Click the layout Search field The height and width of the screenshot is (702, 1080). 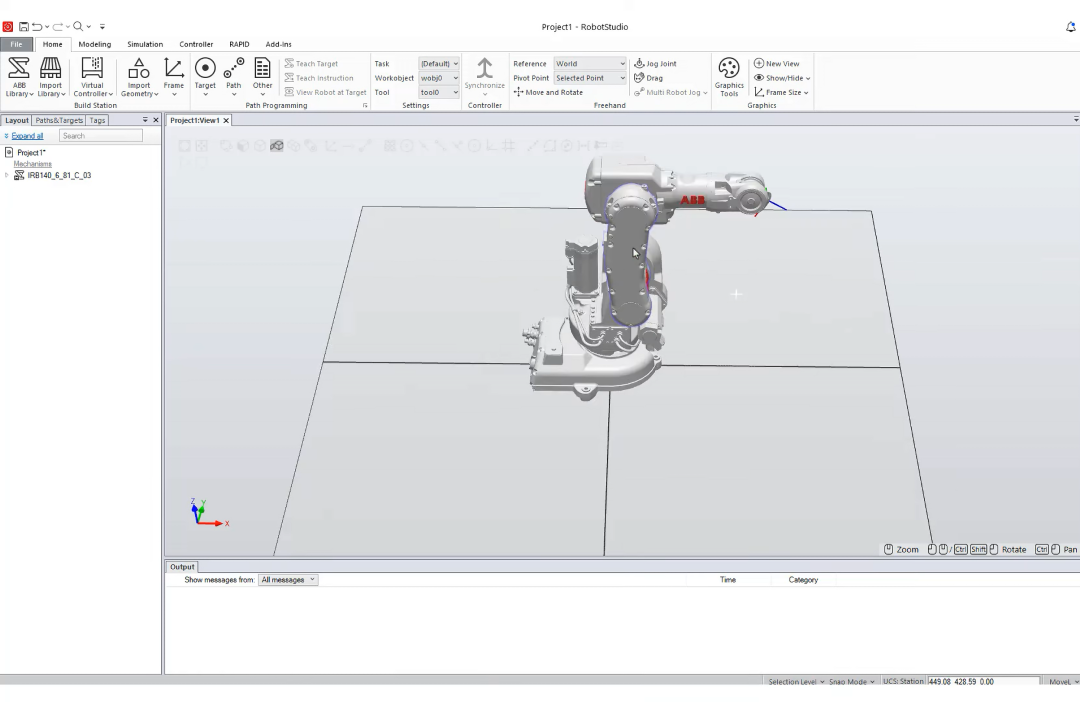pyautogui.click(x=101, y=136)
